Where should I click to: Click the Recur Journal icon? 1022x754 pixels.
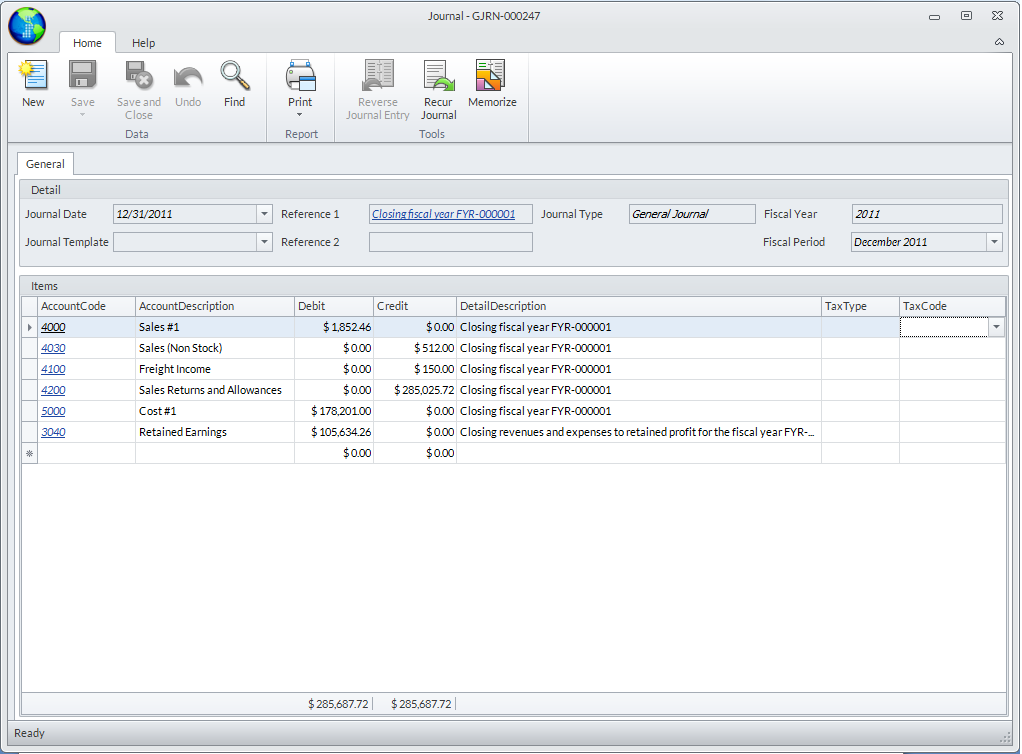438,76
